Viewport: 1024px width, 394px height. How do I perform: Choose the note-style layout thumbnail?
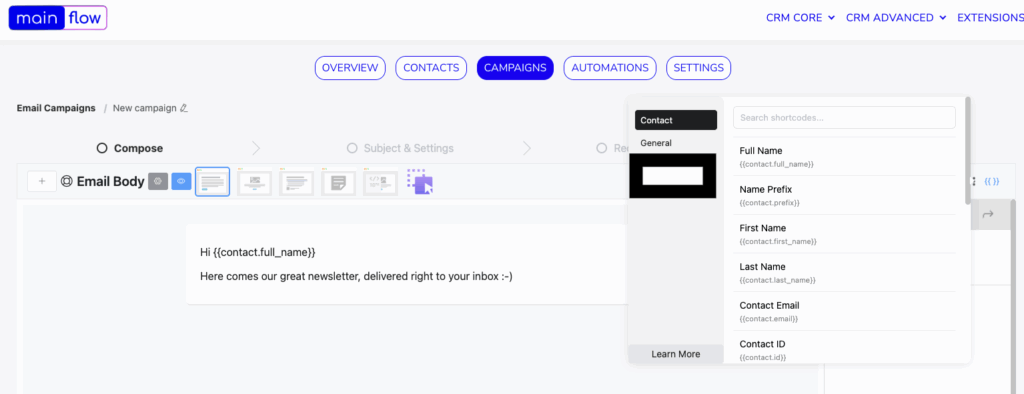click(338, 182)
